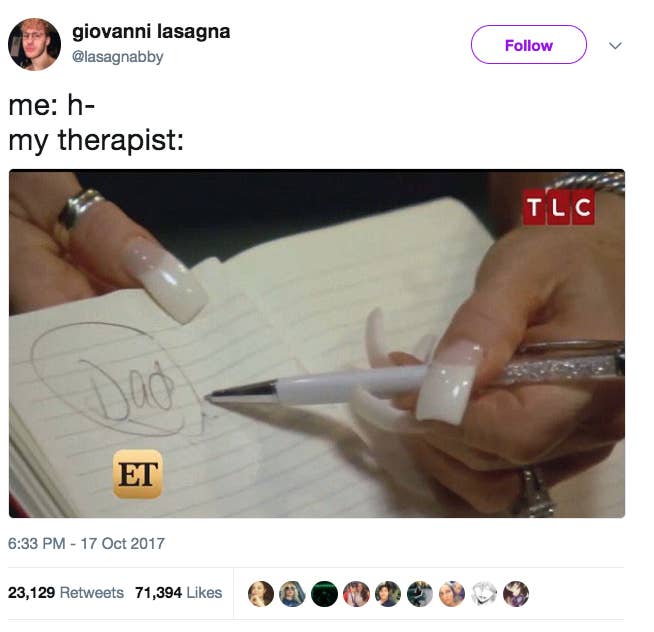The width and height of the screenshot is (654, 632).
Task: Follow the @lasagnabby account
Action: (x=528, y=45)
